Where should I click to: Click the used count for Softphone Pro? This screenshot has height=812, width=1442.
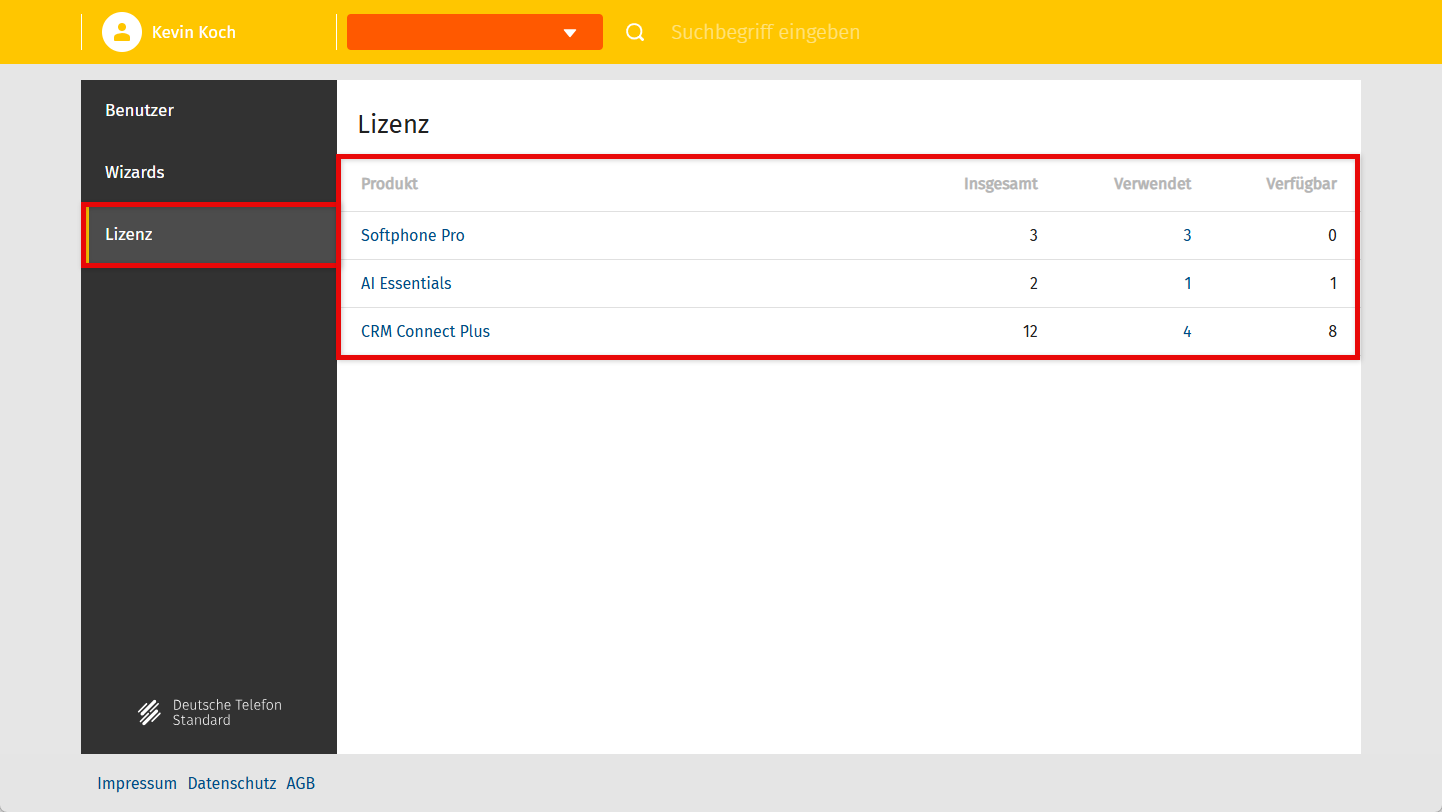[x=1187, y=236]
